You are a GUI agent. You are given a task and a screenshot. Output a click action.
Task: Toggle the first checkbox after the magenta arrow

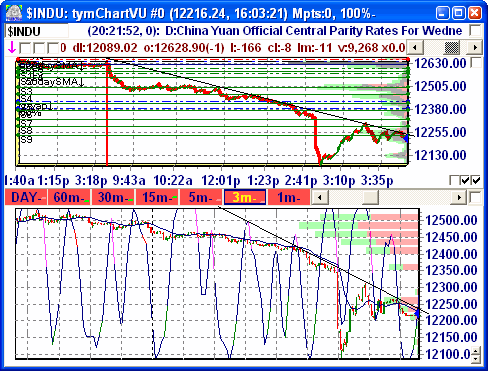click(25, 48)
